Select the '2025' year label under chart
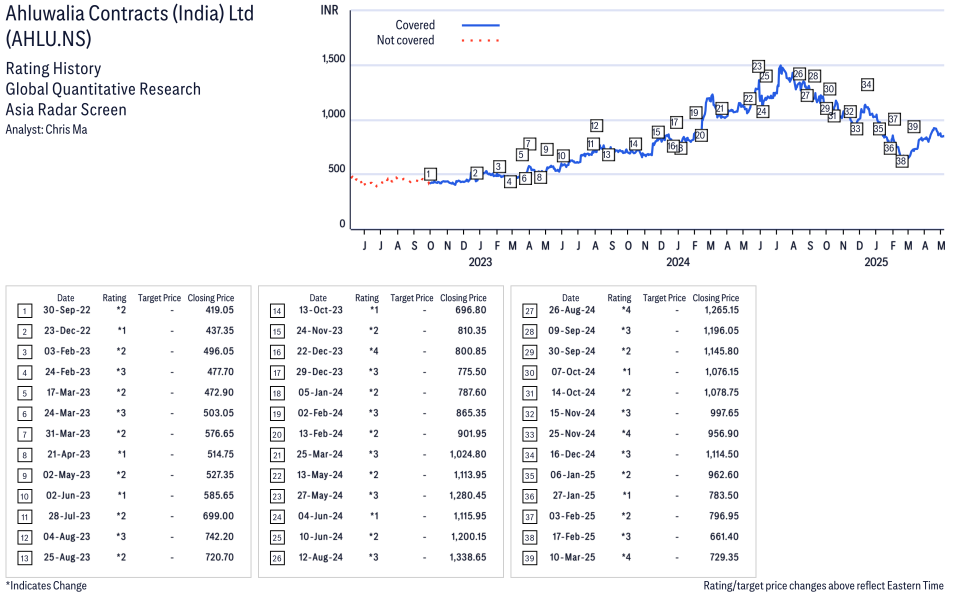The width and height of the screenshot is (955, 593). click(x=876, y=262)
